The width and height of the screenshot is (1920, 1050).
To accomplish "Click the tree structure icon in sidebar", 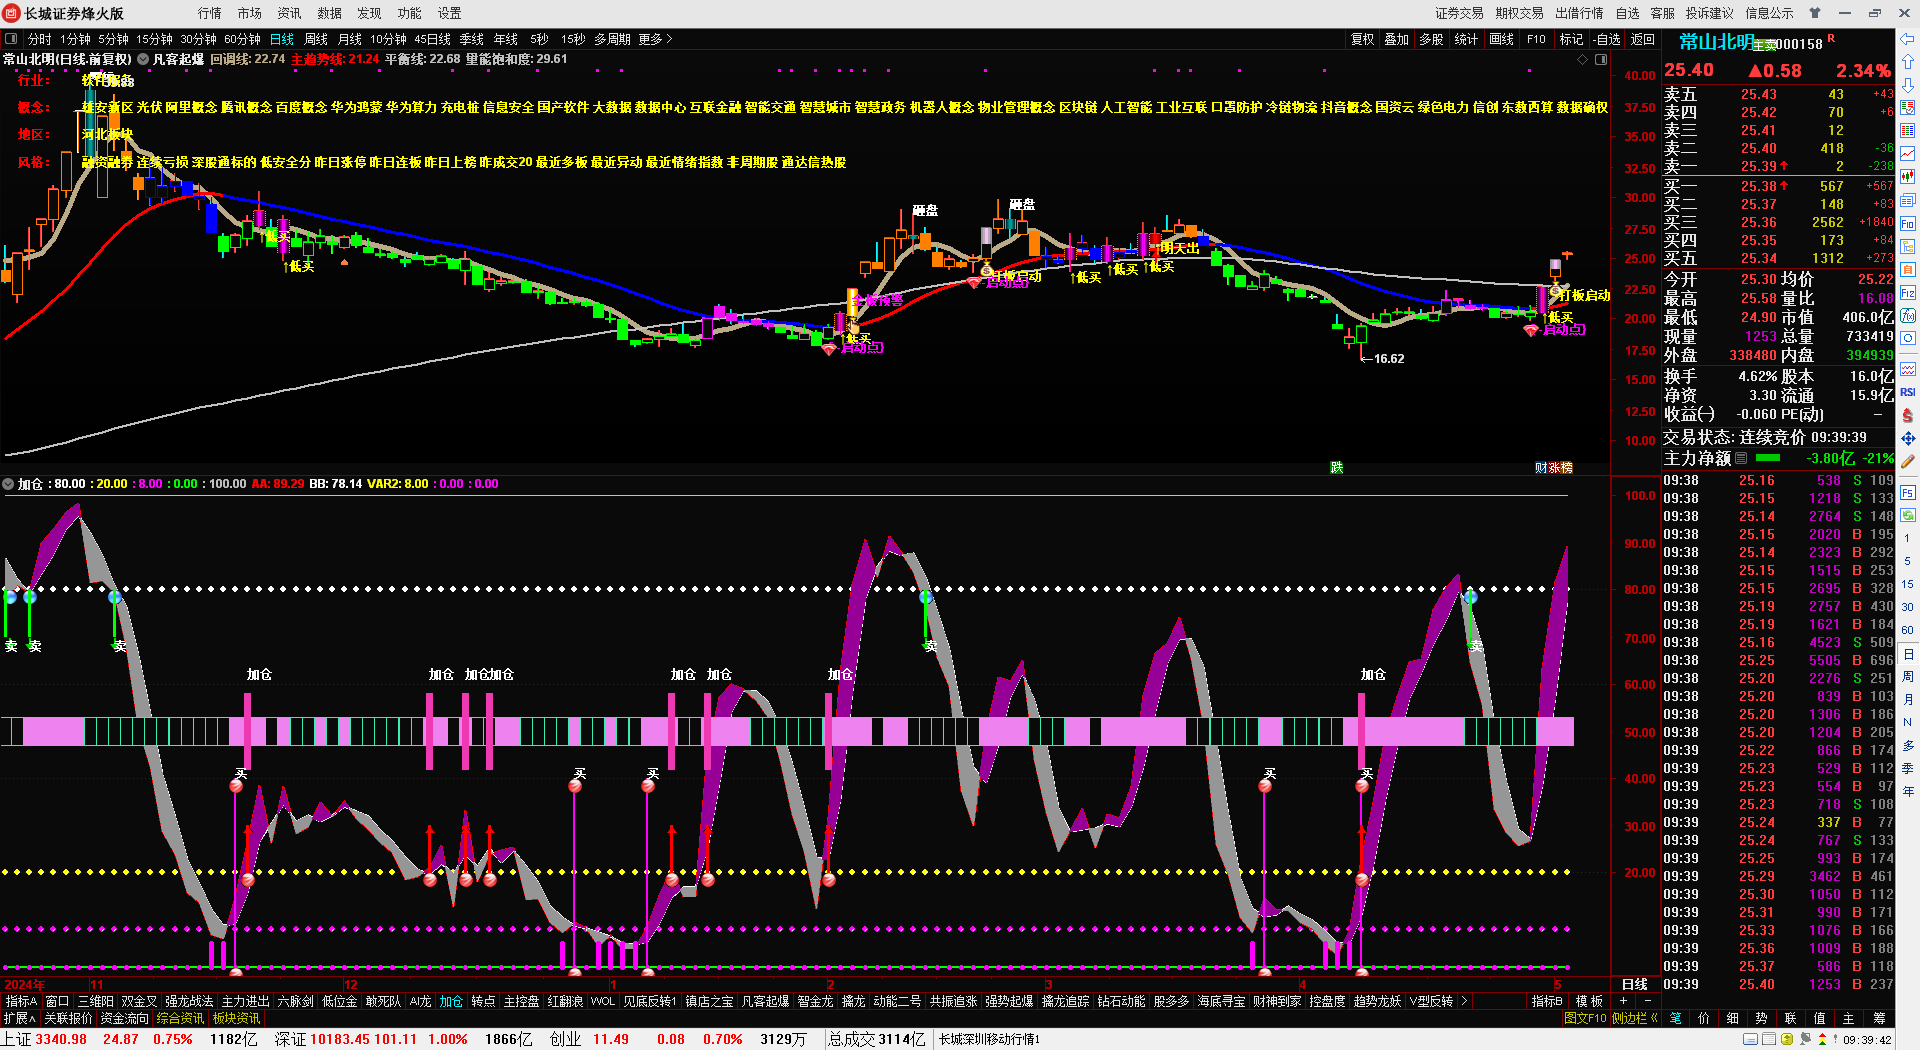I will [x=1908, y=246].
